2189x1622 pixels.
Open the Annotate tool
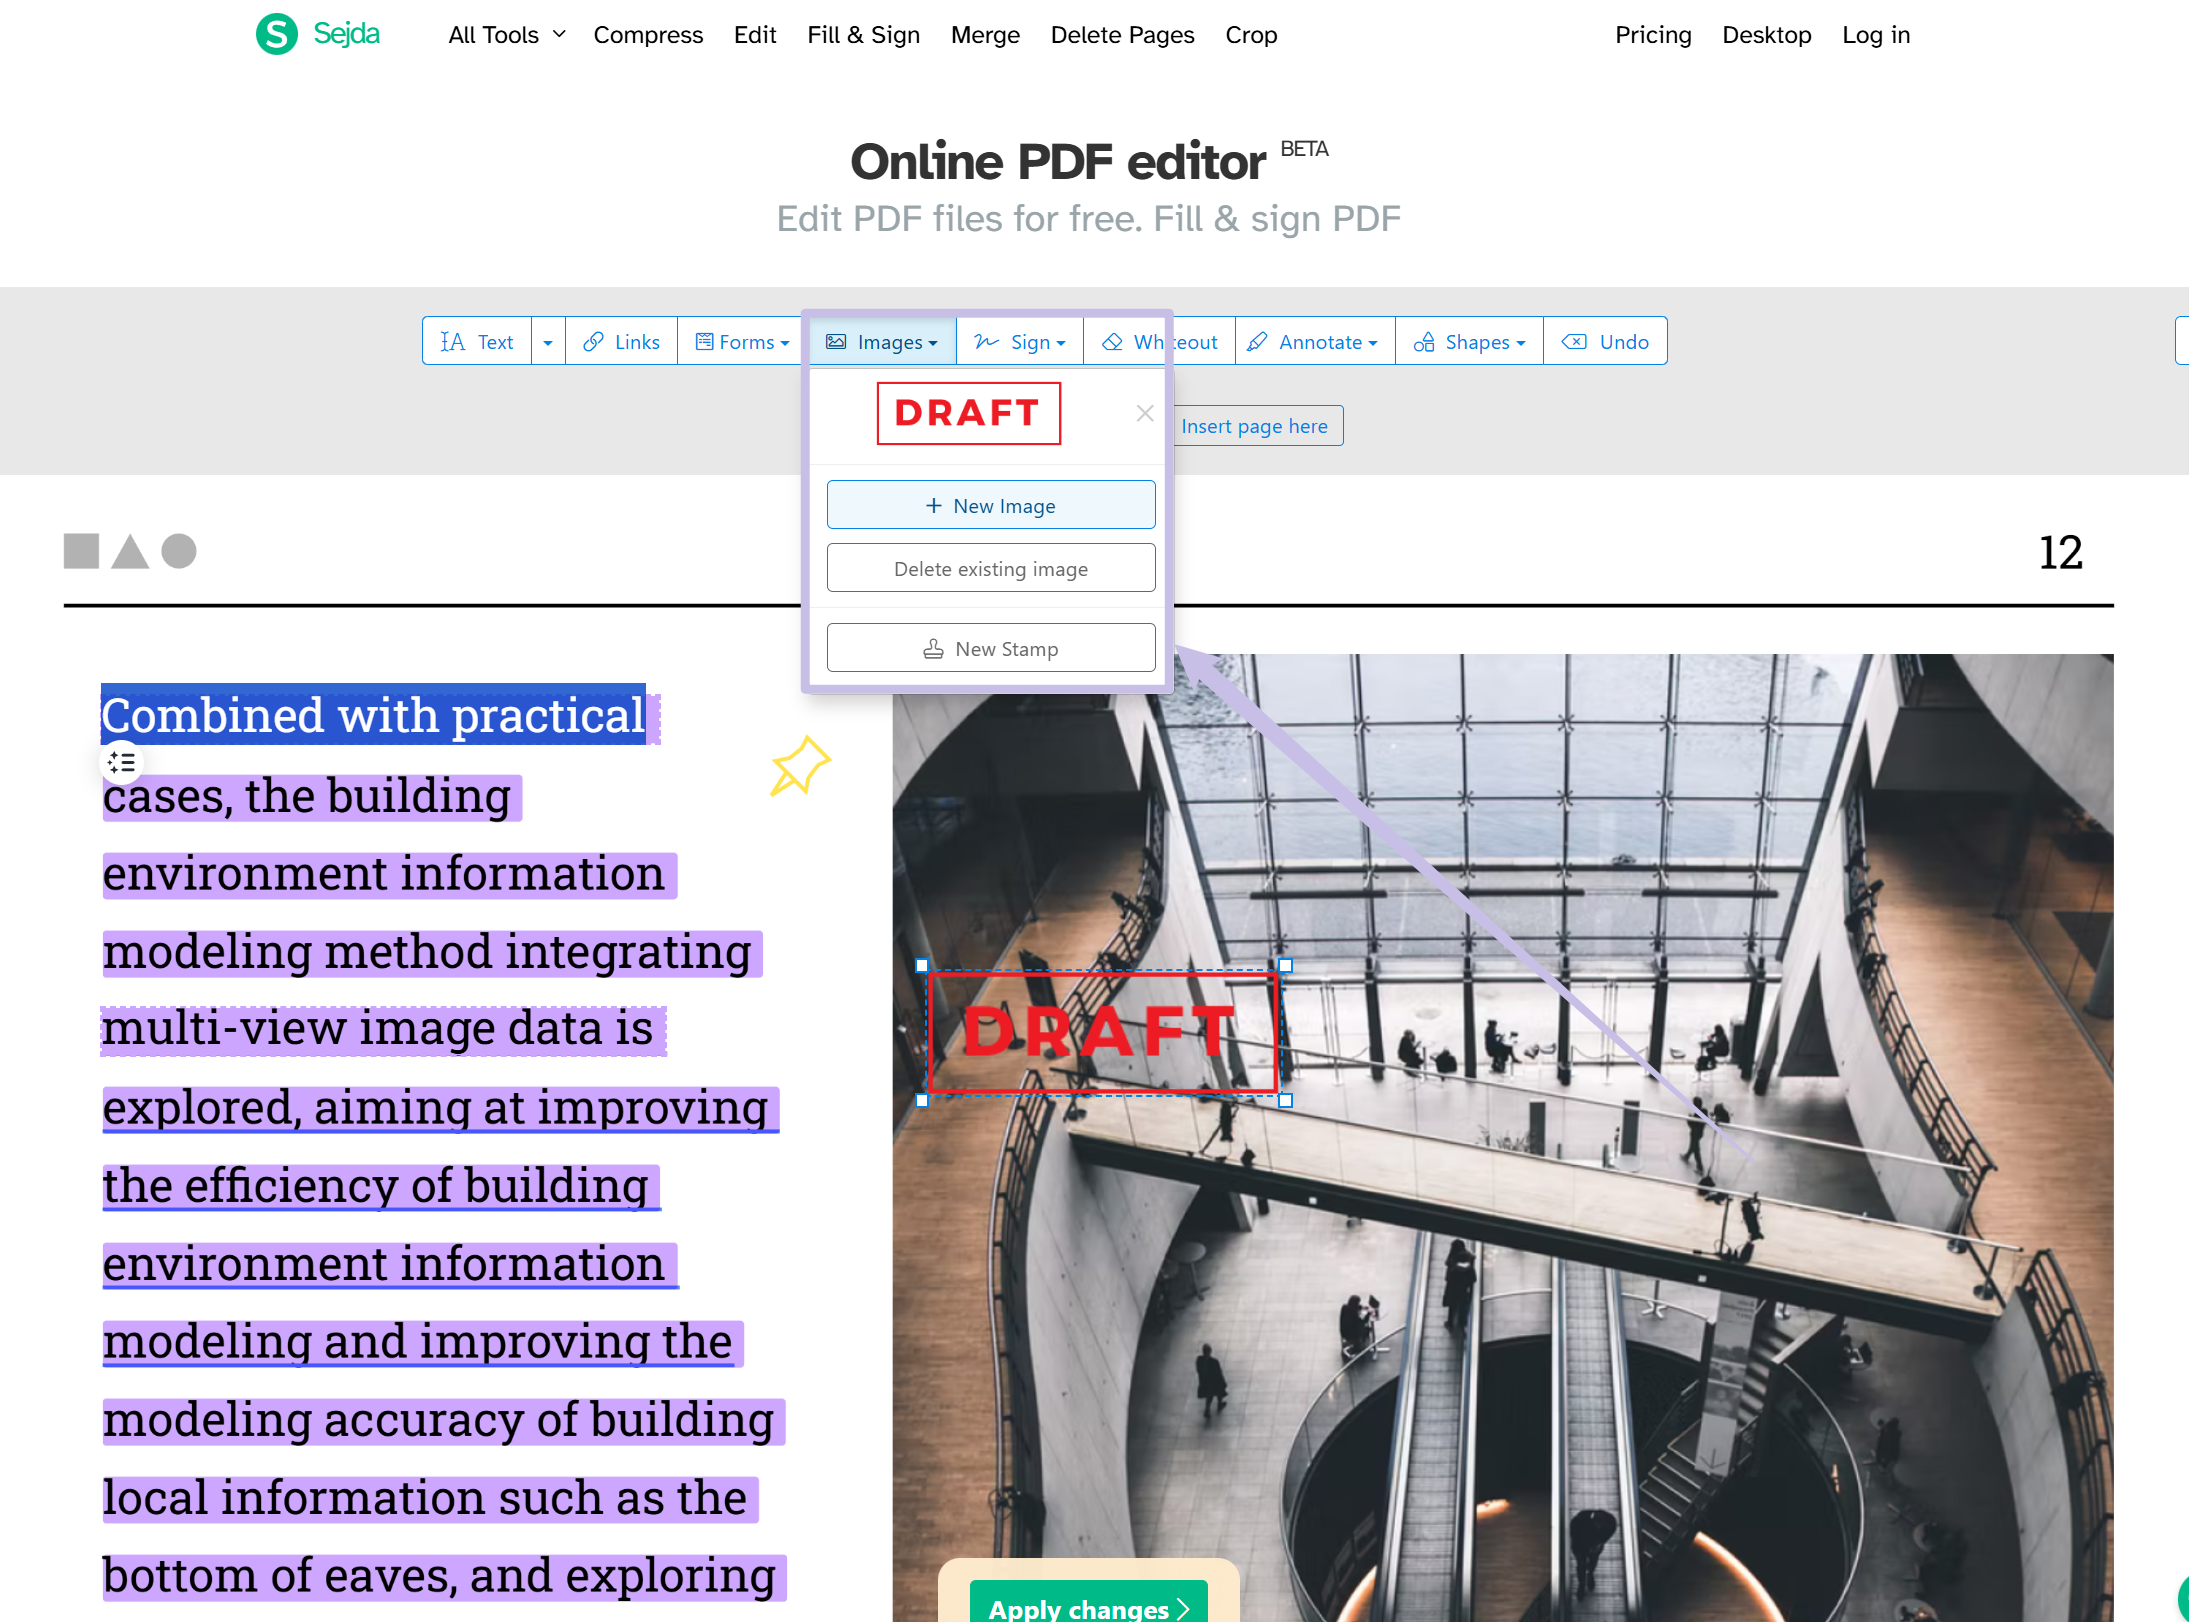point(1313,341)
